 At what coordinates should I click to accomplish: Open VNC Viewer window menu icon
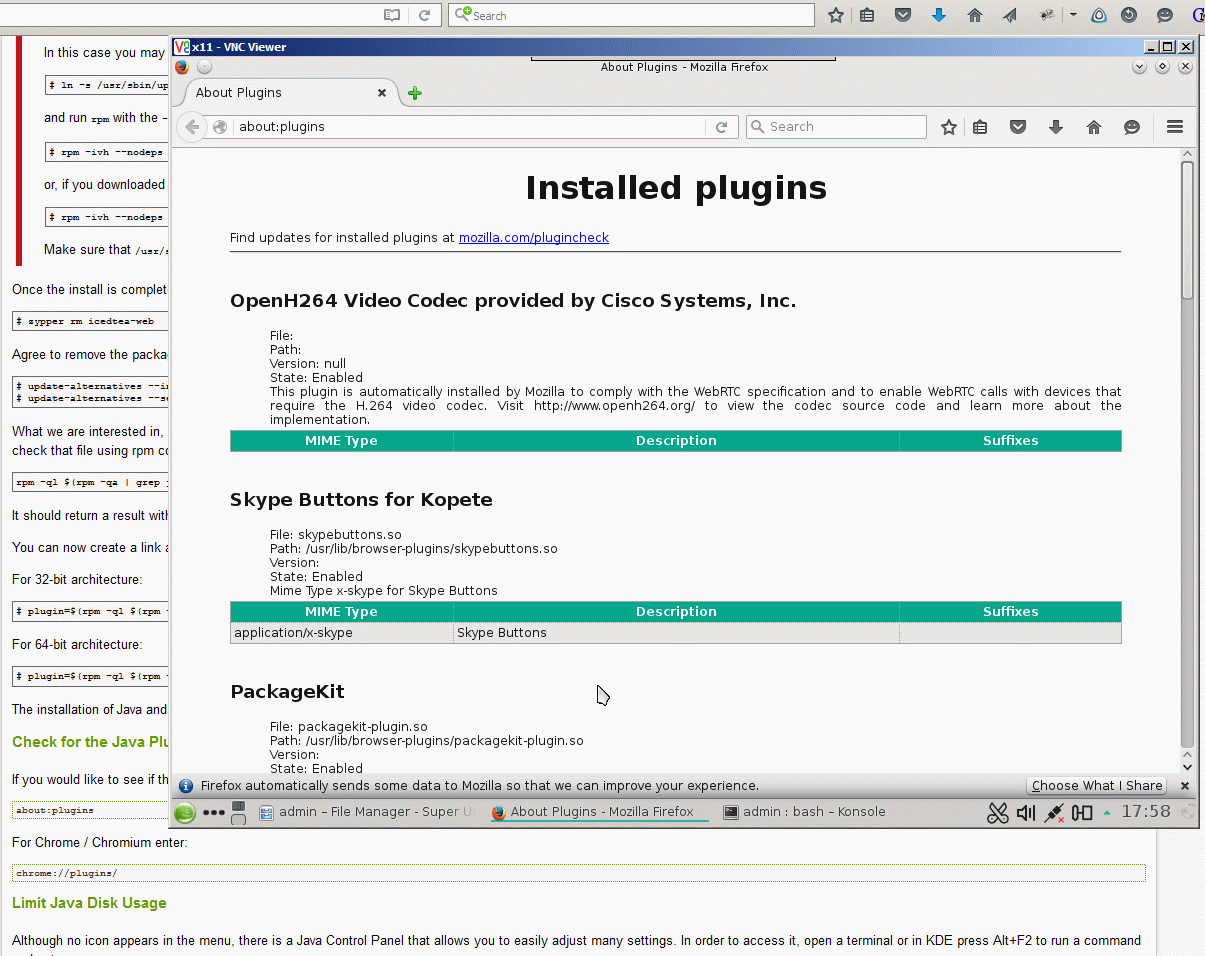[181, 47]
